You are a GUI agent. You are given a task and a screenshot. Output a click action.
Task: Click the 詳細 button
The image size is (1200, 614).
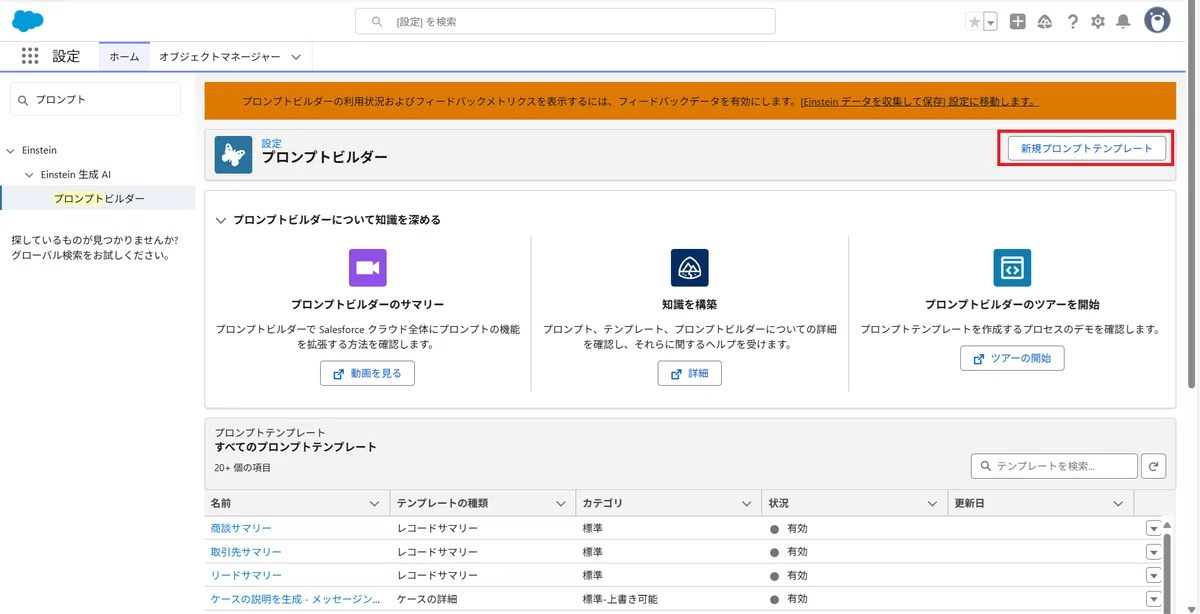coord(689,373)
